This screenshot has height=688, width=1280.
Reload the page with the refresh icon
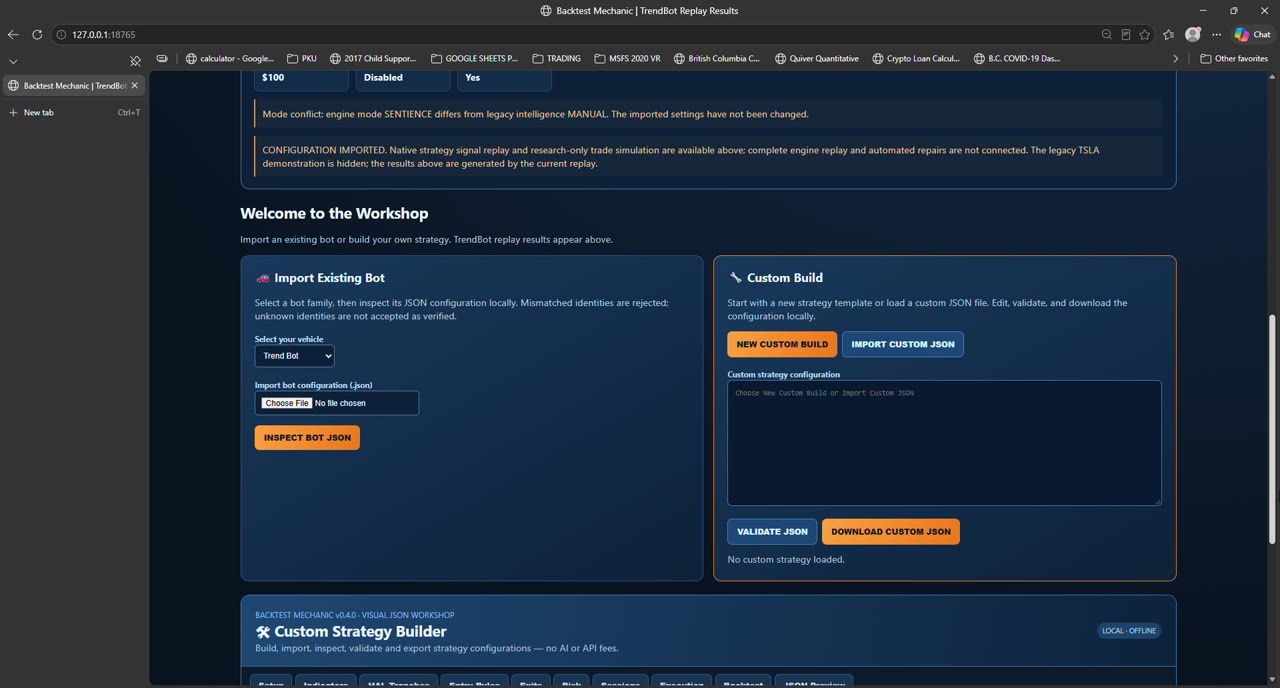click(x=37, y=34)
